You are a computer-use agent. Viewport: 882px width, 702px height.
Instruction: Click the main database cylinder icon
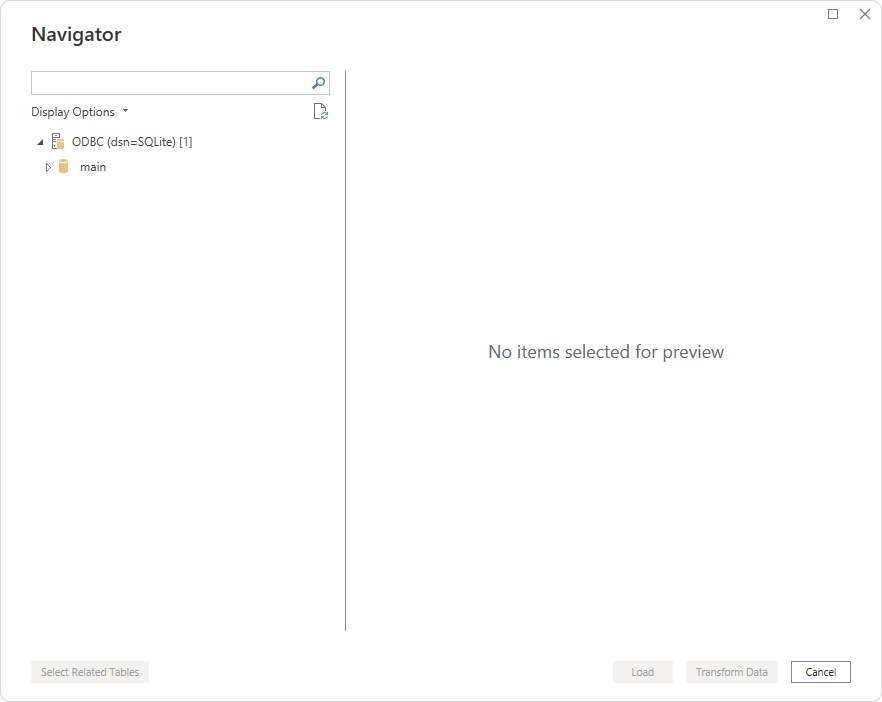(64, 167)
